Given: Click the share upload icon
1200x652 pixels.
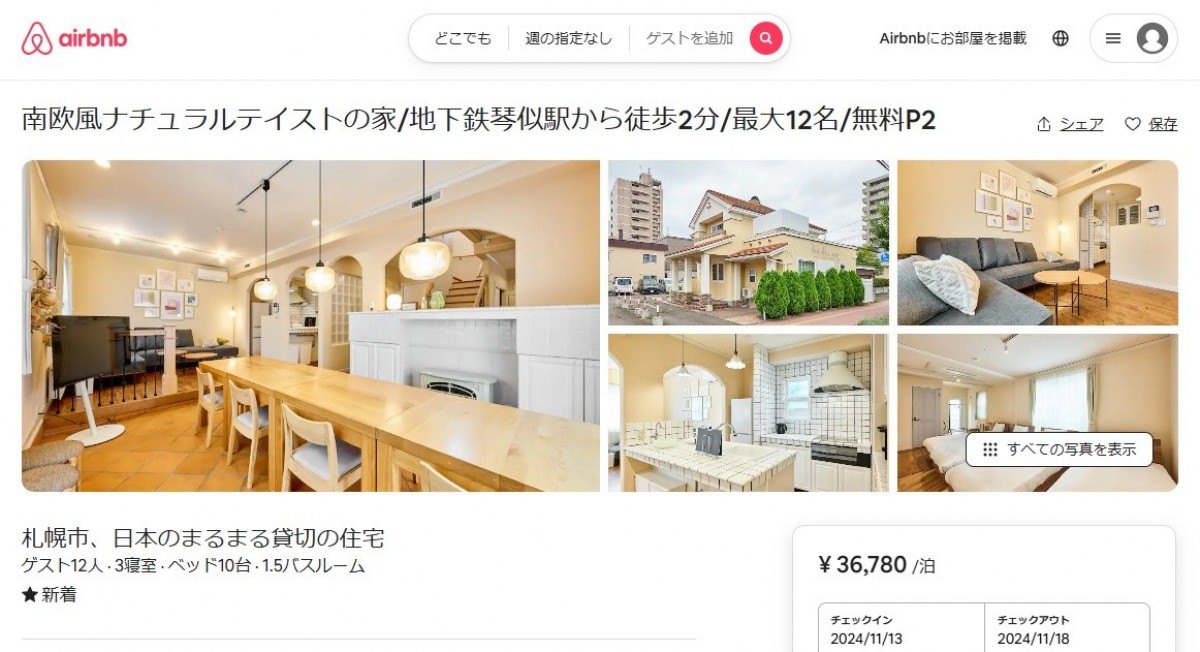Looking at the screenshot, I should [1044, 124].
